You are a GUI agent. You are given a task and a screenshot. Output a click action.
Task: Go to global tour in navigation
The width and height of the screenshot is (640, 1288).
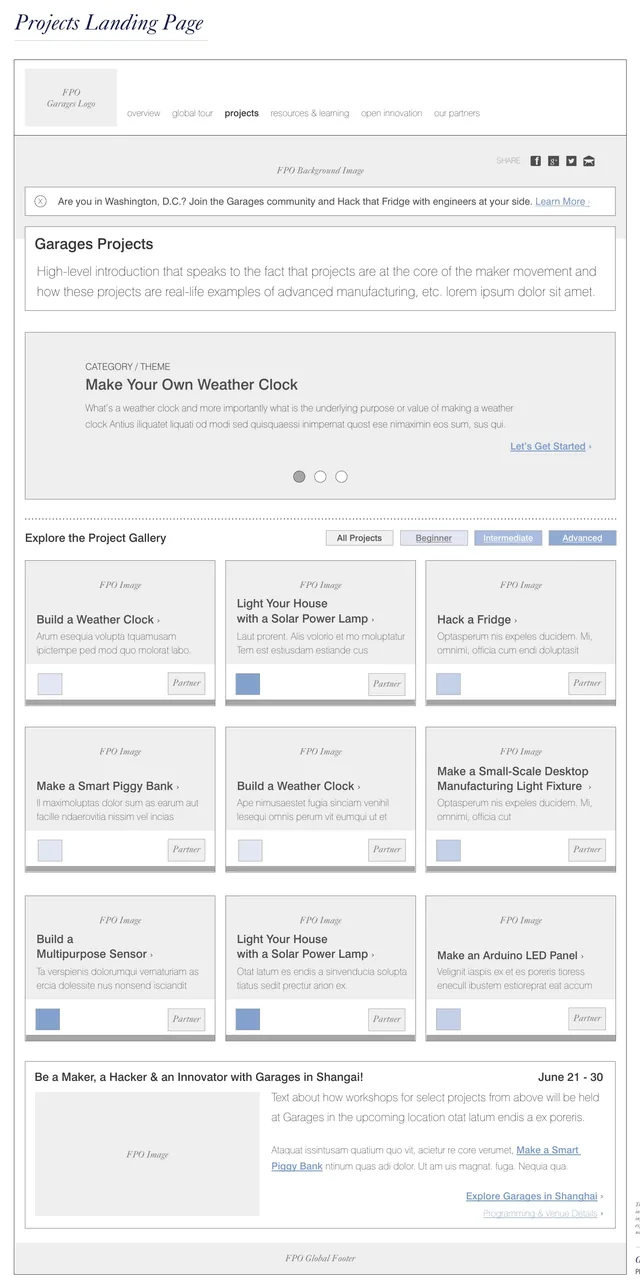192,113
